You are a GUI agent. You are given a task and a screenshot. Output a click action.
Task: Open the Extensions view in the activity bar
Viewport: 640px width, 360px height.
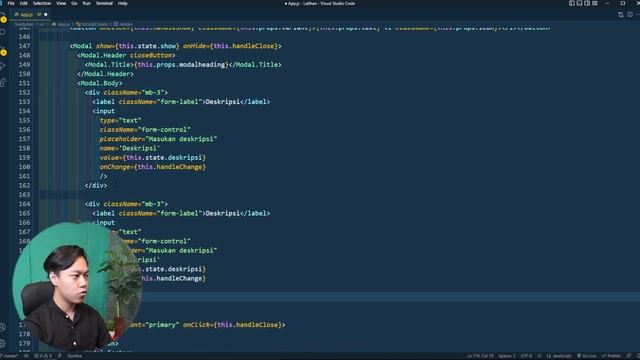coord(3,83)
